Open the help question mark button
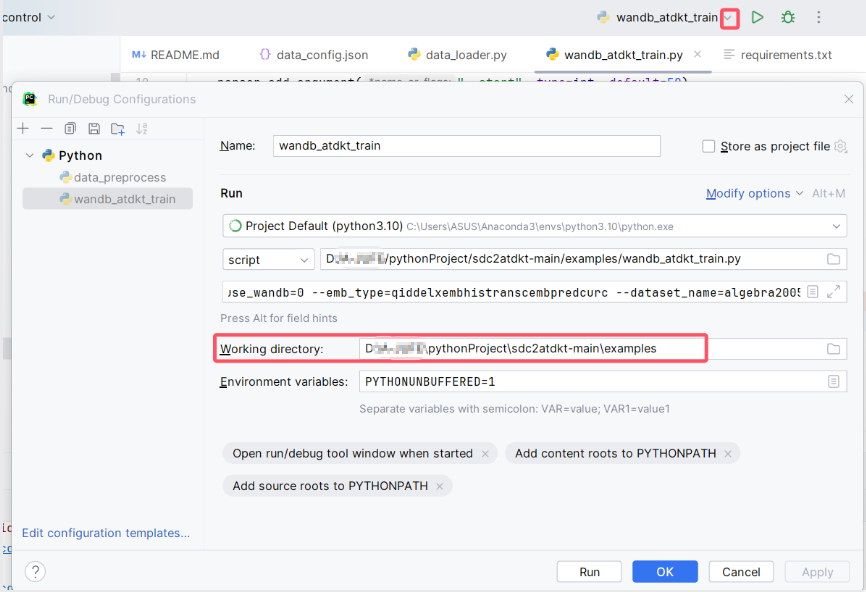This screenshot has height=592, width=866. click(35, 572)
